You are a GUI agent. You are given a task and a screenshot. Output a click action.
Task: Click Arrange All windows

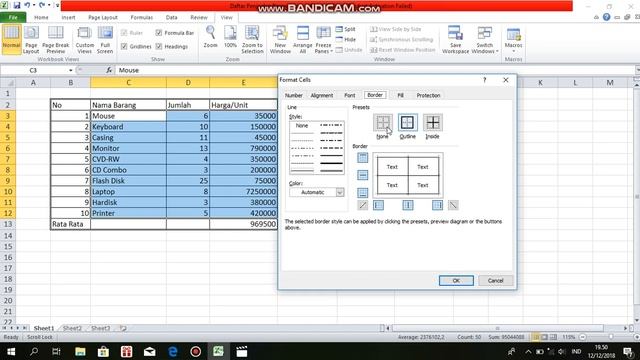pyautogui.click(x=302, y=39)
